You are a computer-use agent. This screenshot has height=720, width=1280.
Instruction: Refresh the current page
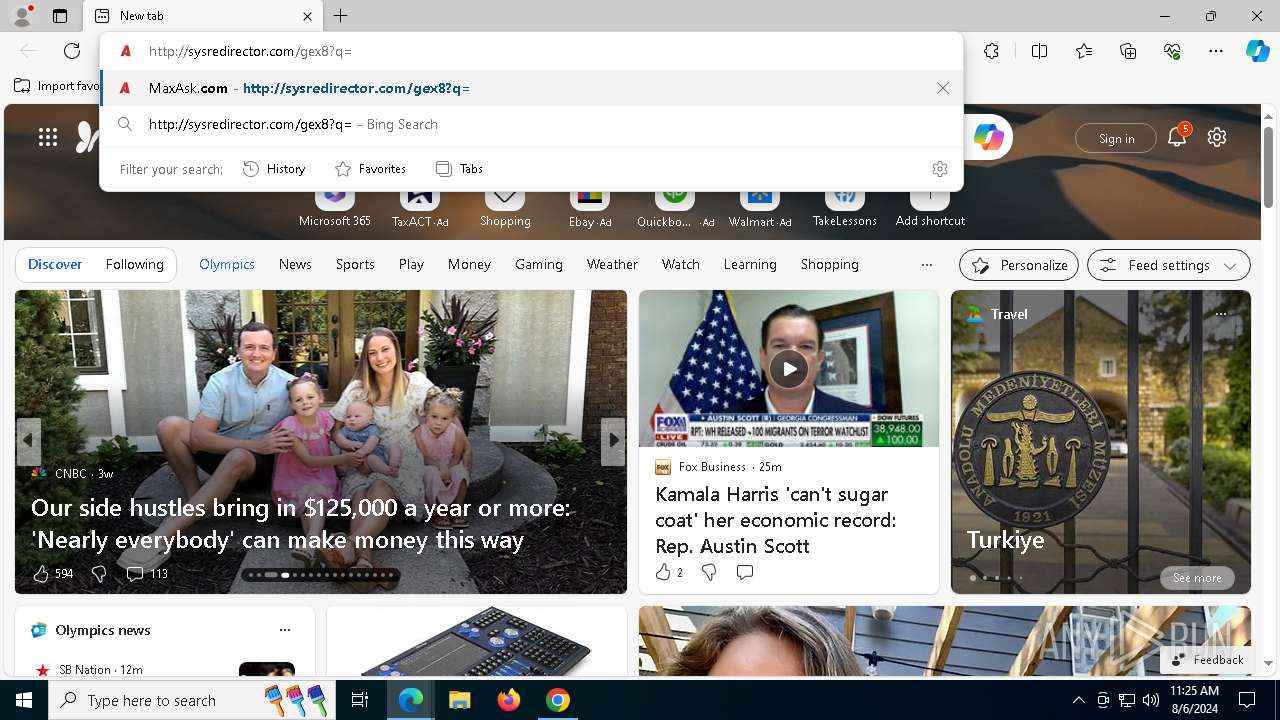click(x=72, y=51)
